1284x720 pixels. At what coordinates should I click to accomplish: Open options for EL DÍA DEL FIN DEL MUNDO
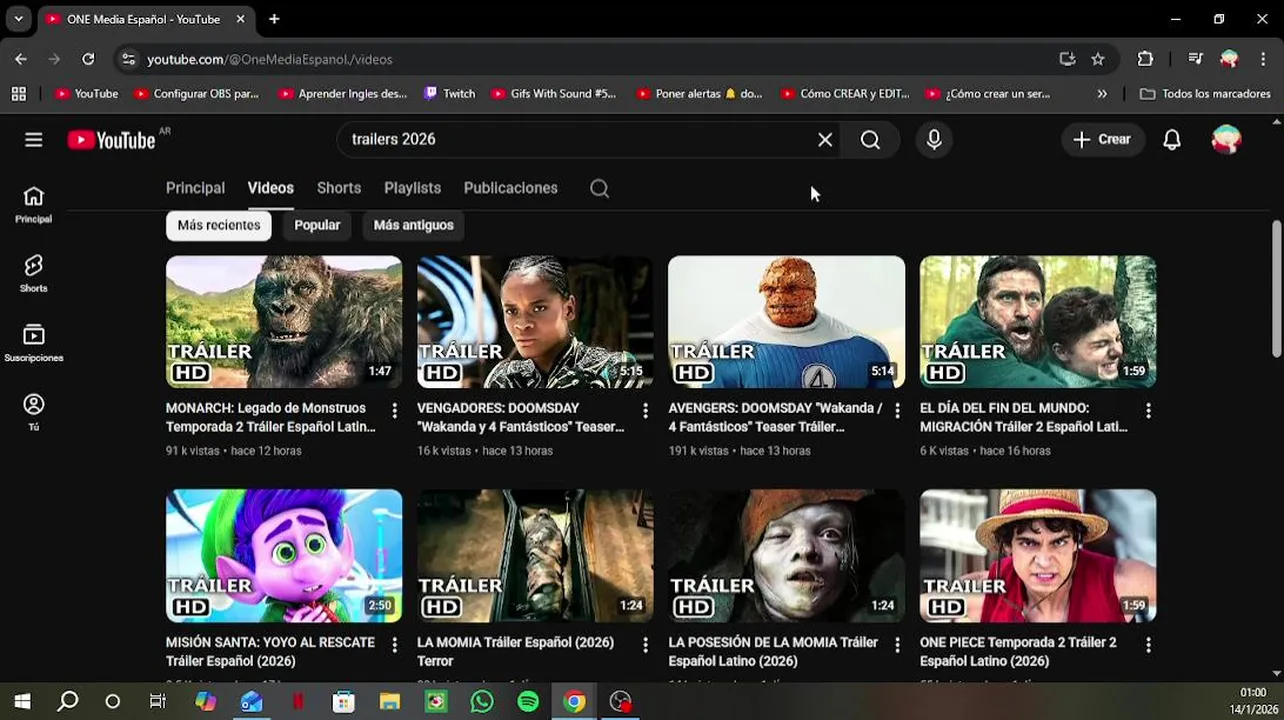[1148, 410]
